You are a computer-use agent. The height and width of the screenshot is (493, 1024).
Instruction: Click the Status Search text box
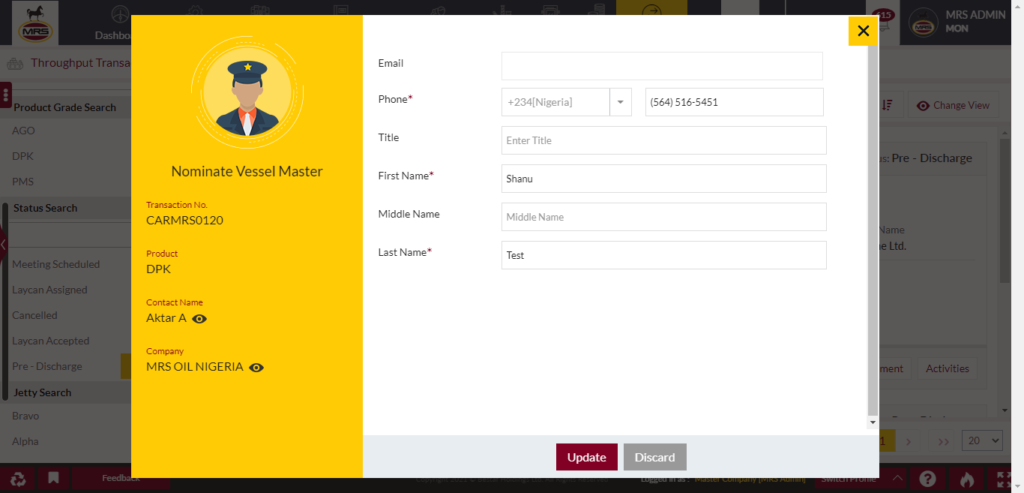[x=69, y=234]
